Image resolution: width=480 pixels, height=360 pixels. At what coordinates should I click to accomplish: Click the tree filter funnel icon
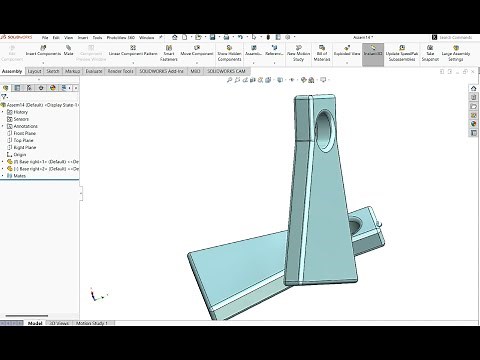[x=4, y=97]
